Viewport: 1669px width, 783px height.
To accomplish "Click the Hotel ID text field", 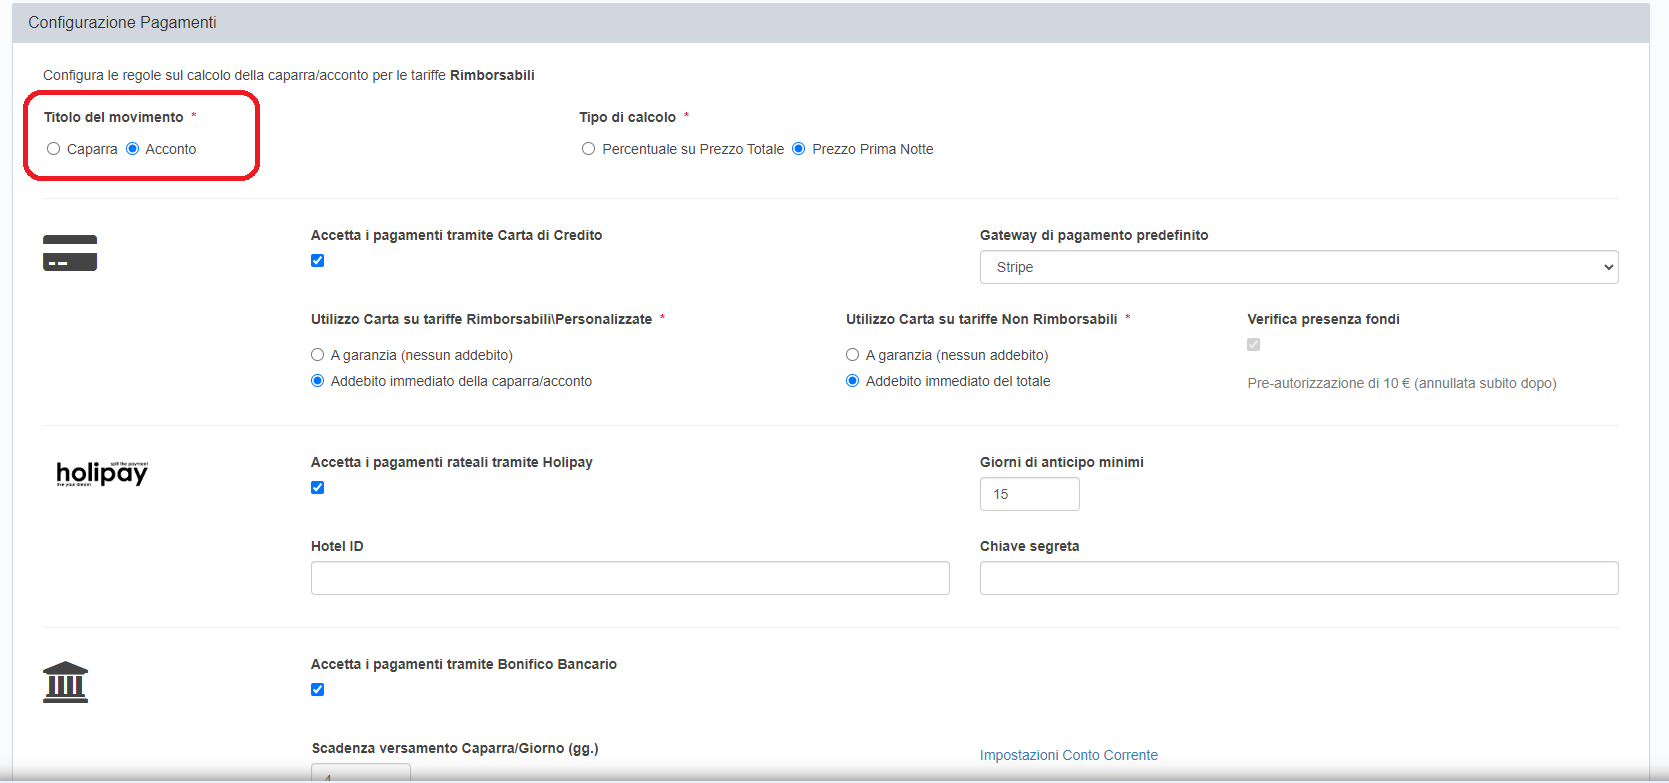I will click(630, 578).
